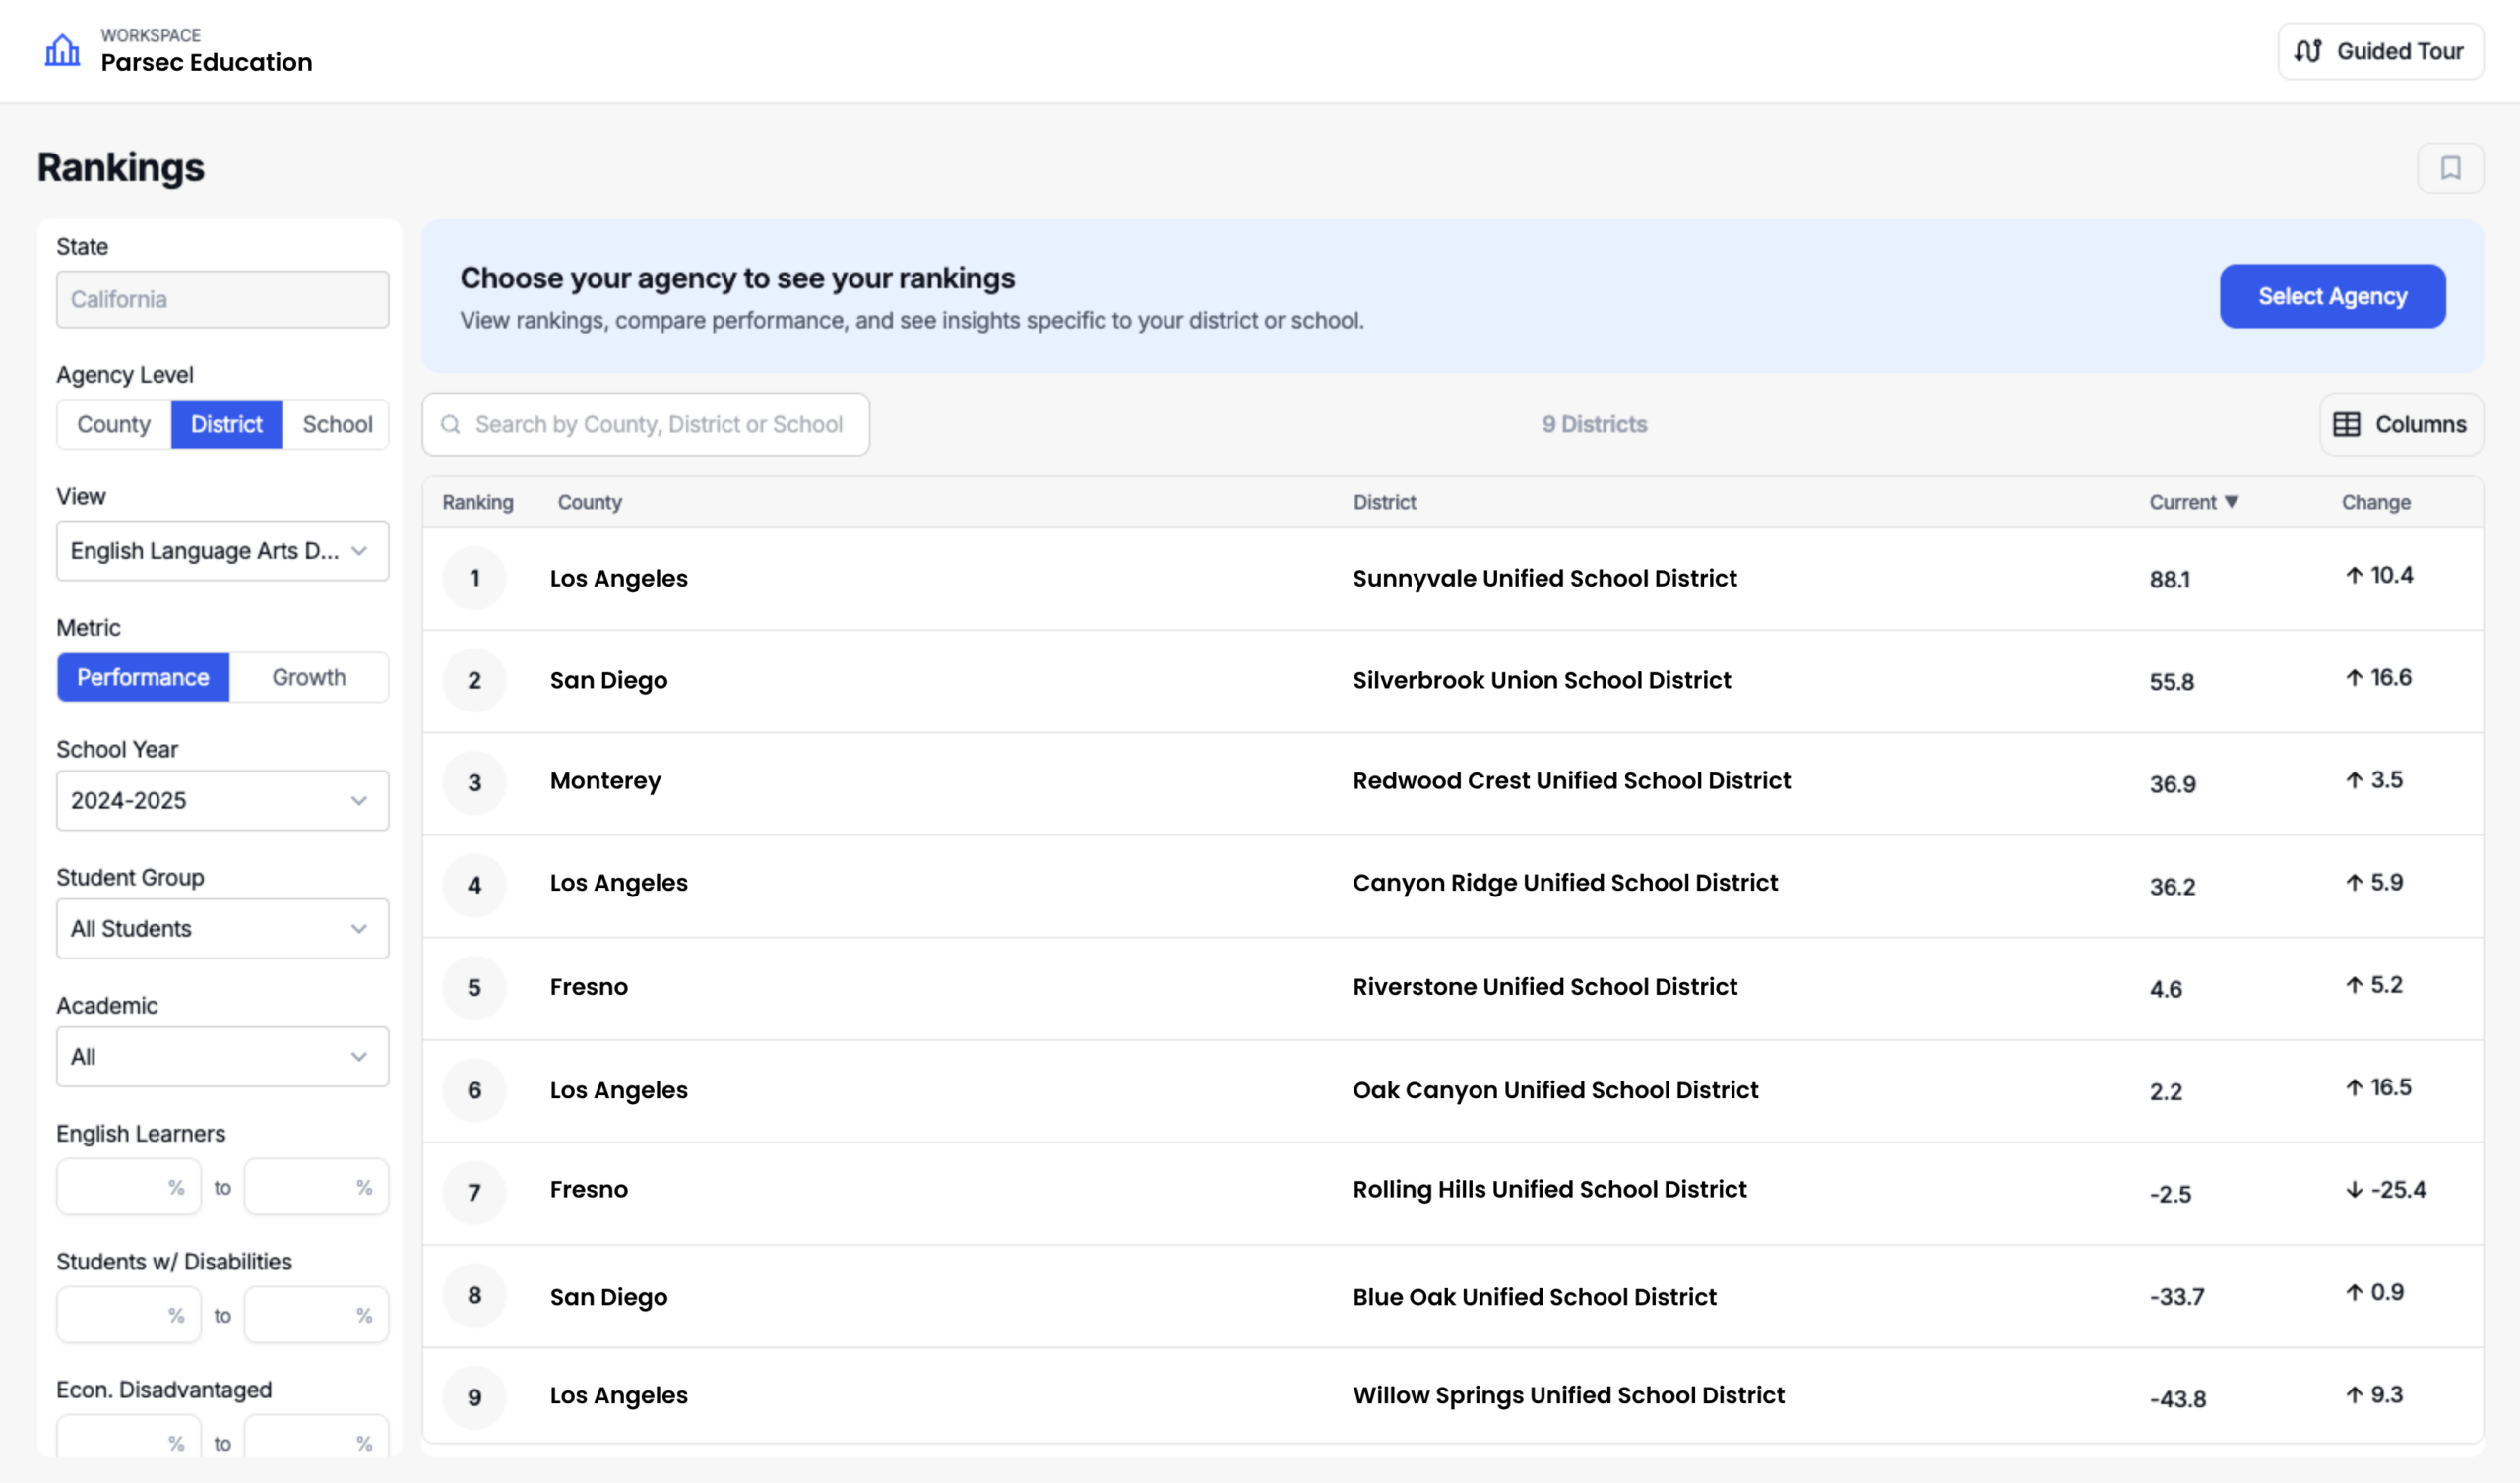The image size is (2520, 1483).
Task: Click the English Learners maximum percent field
Action: point(316,1187)
